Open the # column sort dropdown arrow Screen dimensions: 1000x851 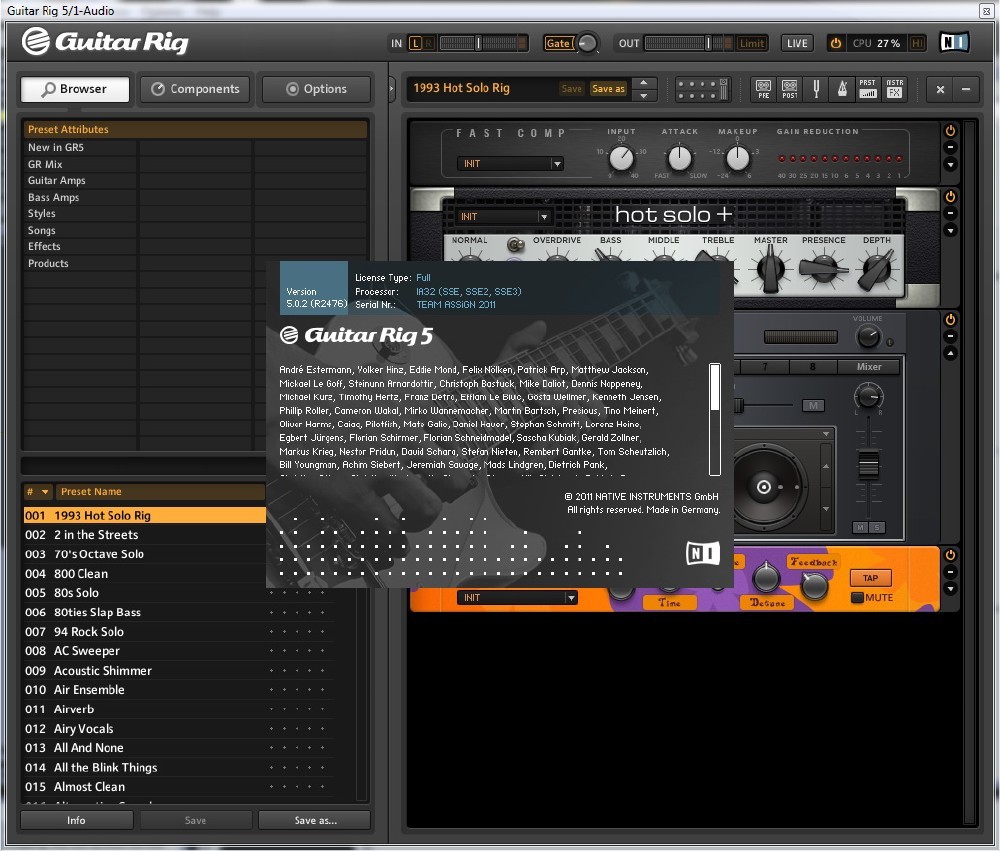(45, 492)
